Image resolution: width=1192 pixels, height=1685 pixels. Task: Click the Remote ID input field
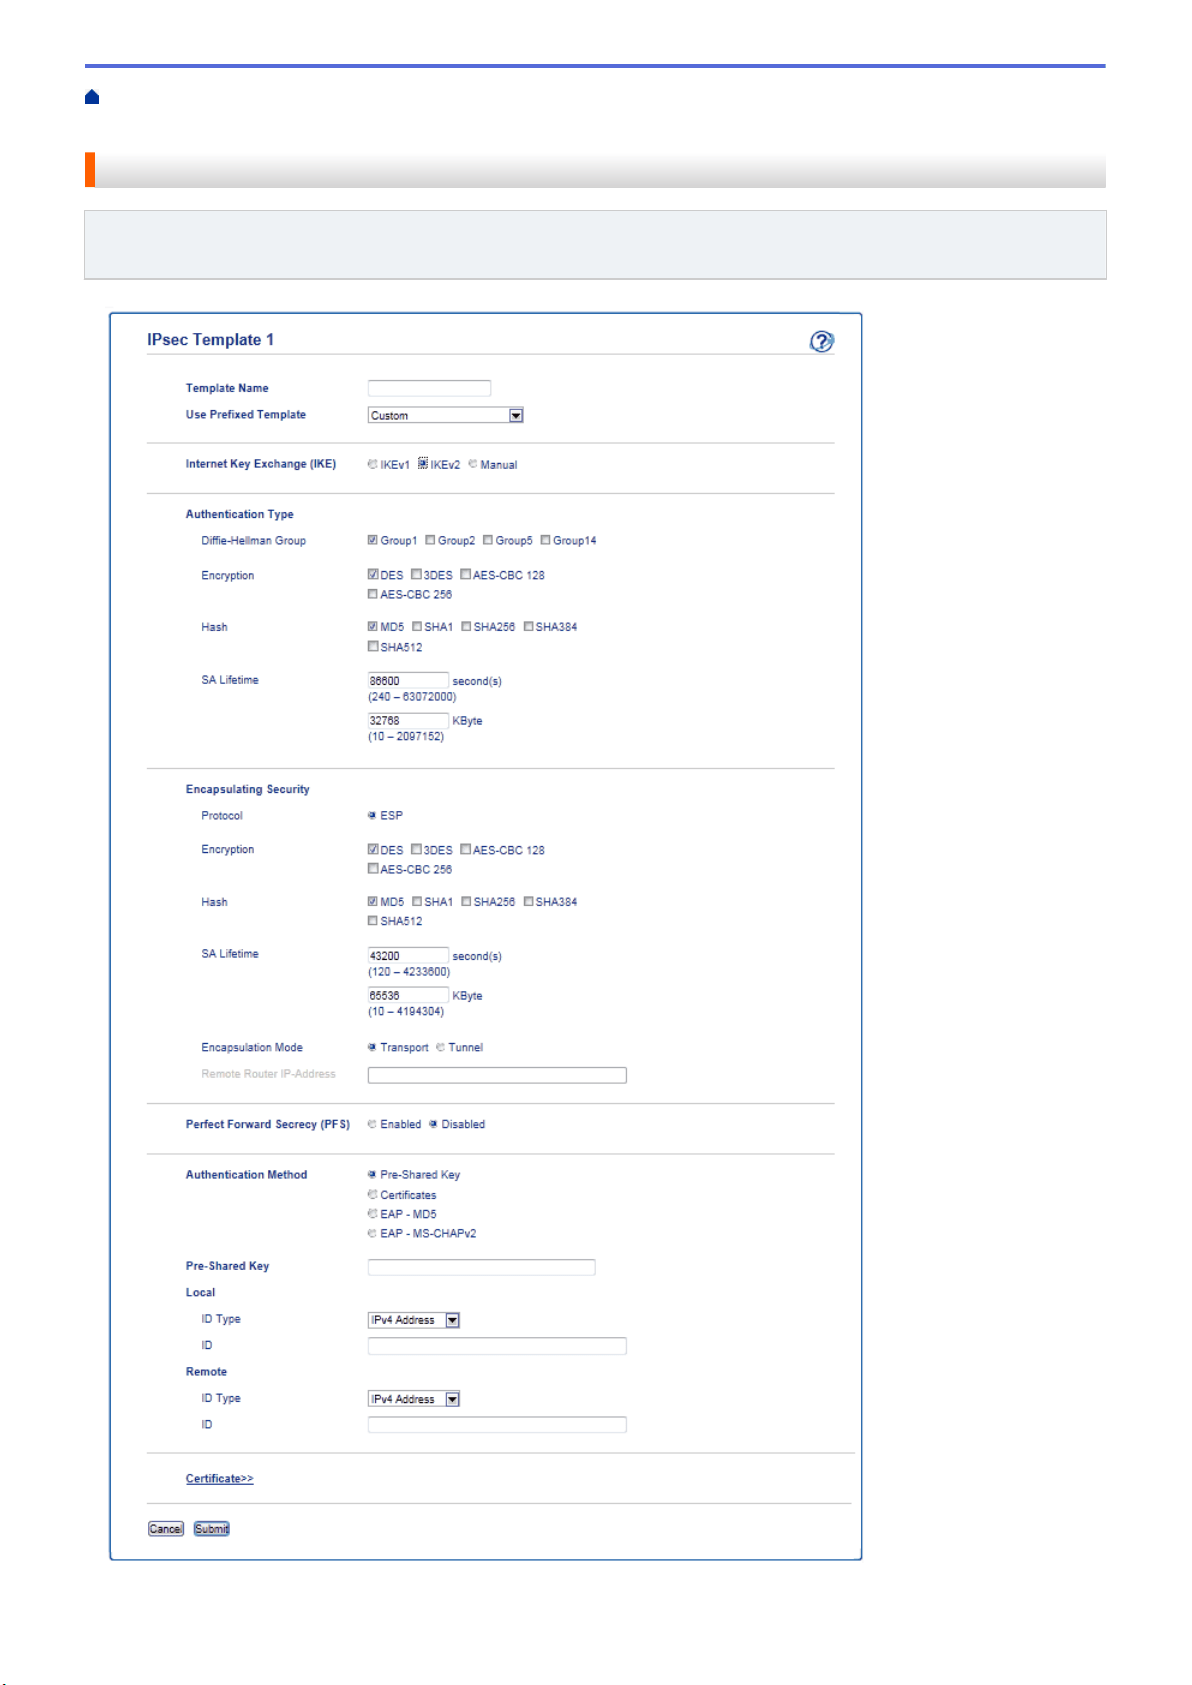(497, 1425)
